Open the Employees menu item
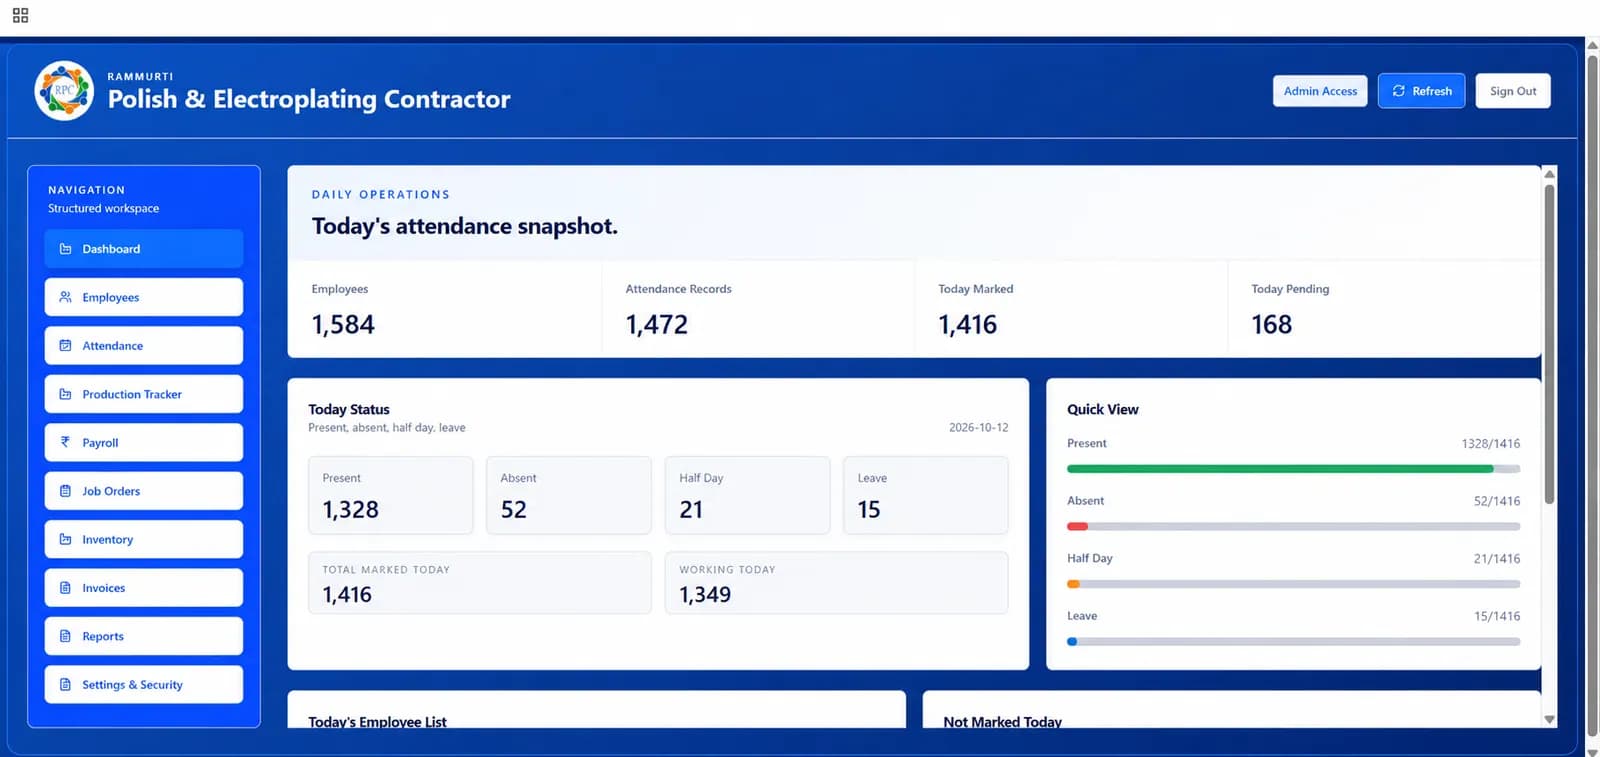The image size is (1600, 757). click(x=144, y=297)
